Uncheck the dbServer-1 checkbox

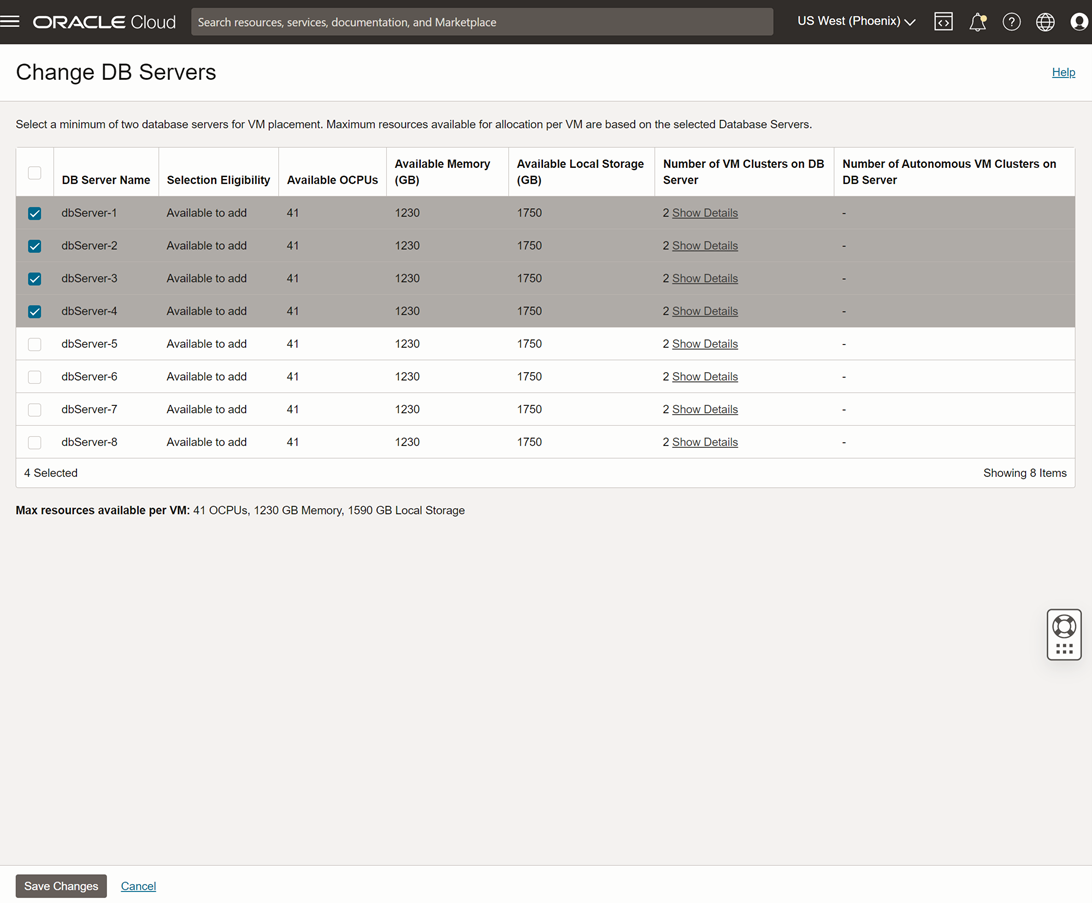35,213
